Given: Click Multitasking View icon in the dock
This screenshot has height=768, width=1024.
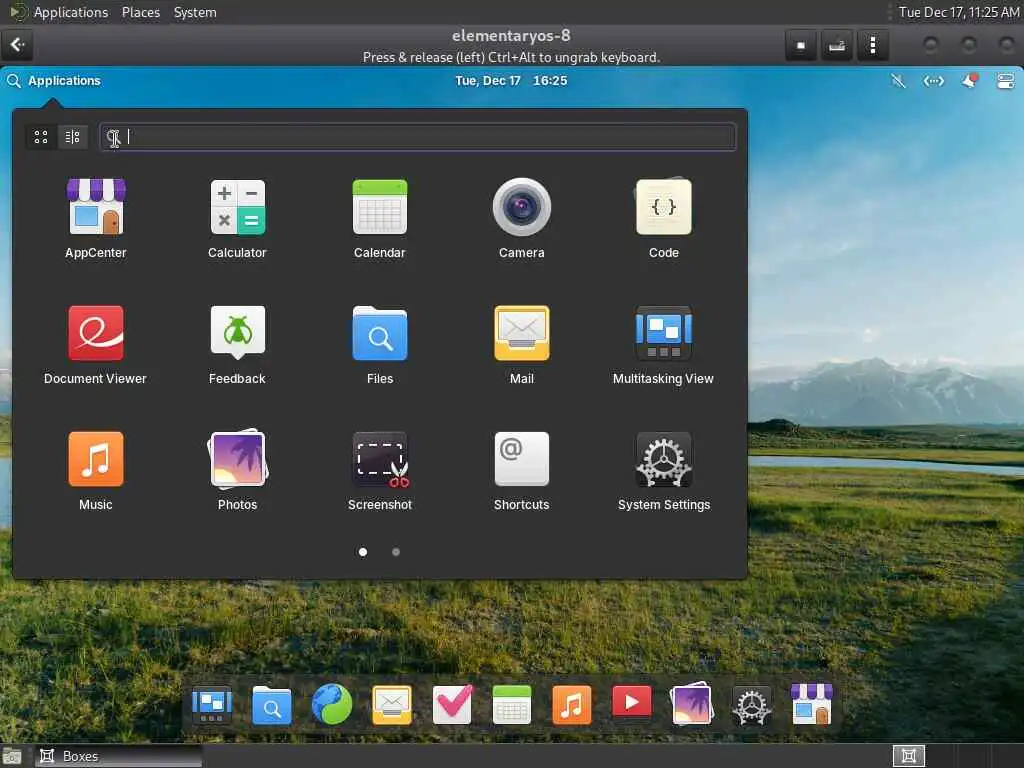Looking at the screenshot, I should pos(212,705).
